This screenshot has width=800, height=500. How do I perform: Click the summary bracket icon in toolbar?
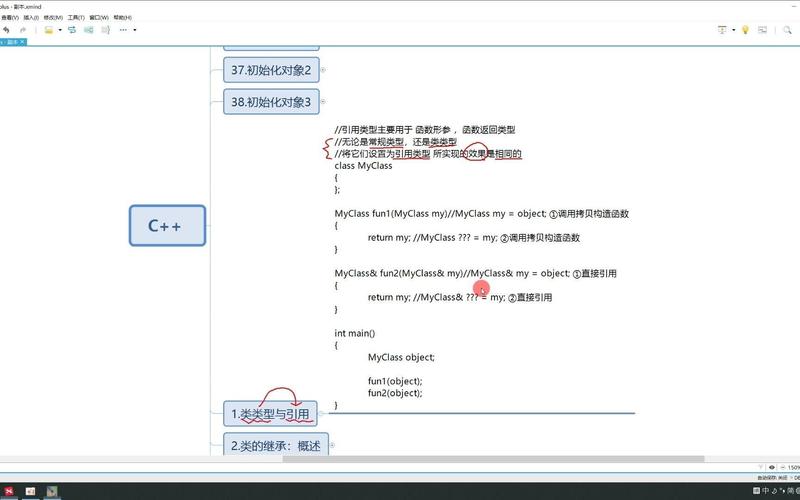(106, 30)
